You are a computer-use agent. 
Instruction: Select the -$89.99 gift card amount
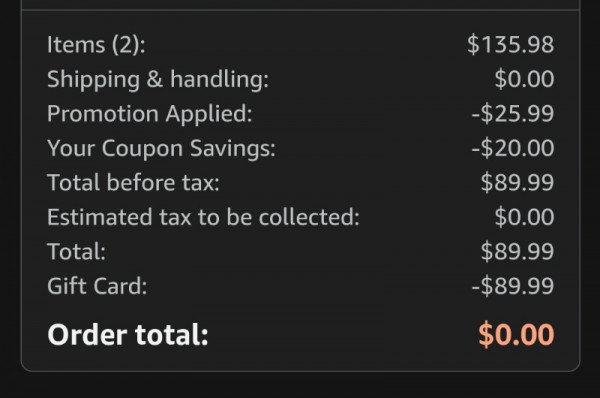pyautogui.click(x=513, y=285)
